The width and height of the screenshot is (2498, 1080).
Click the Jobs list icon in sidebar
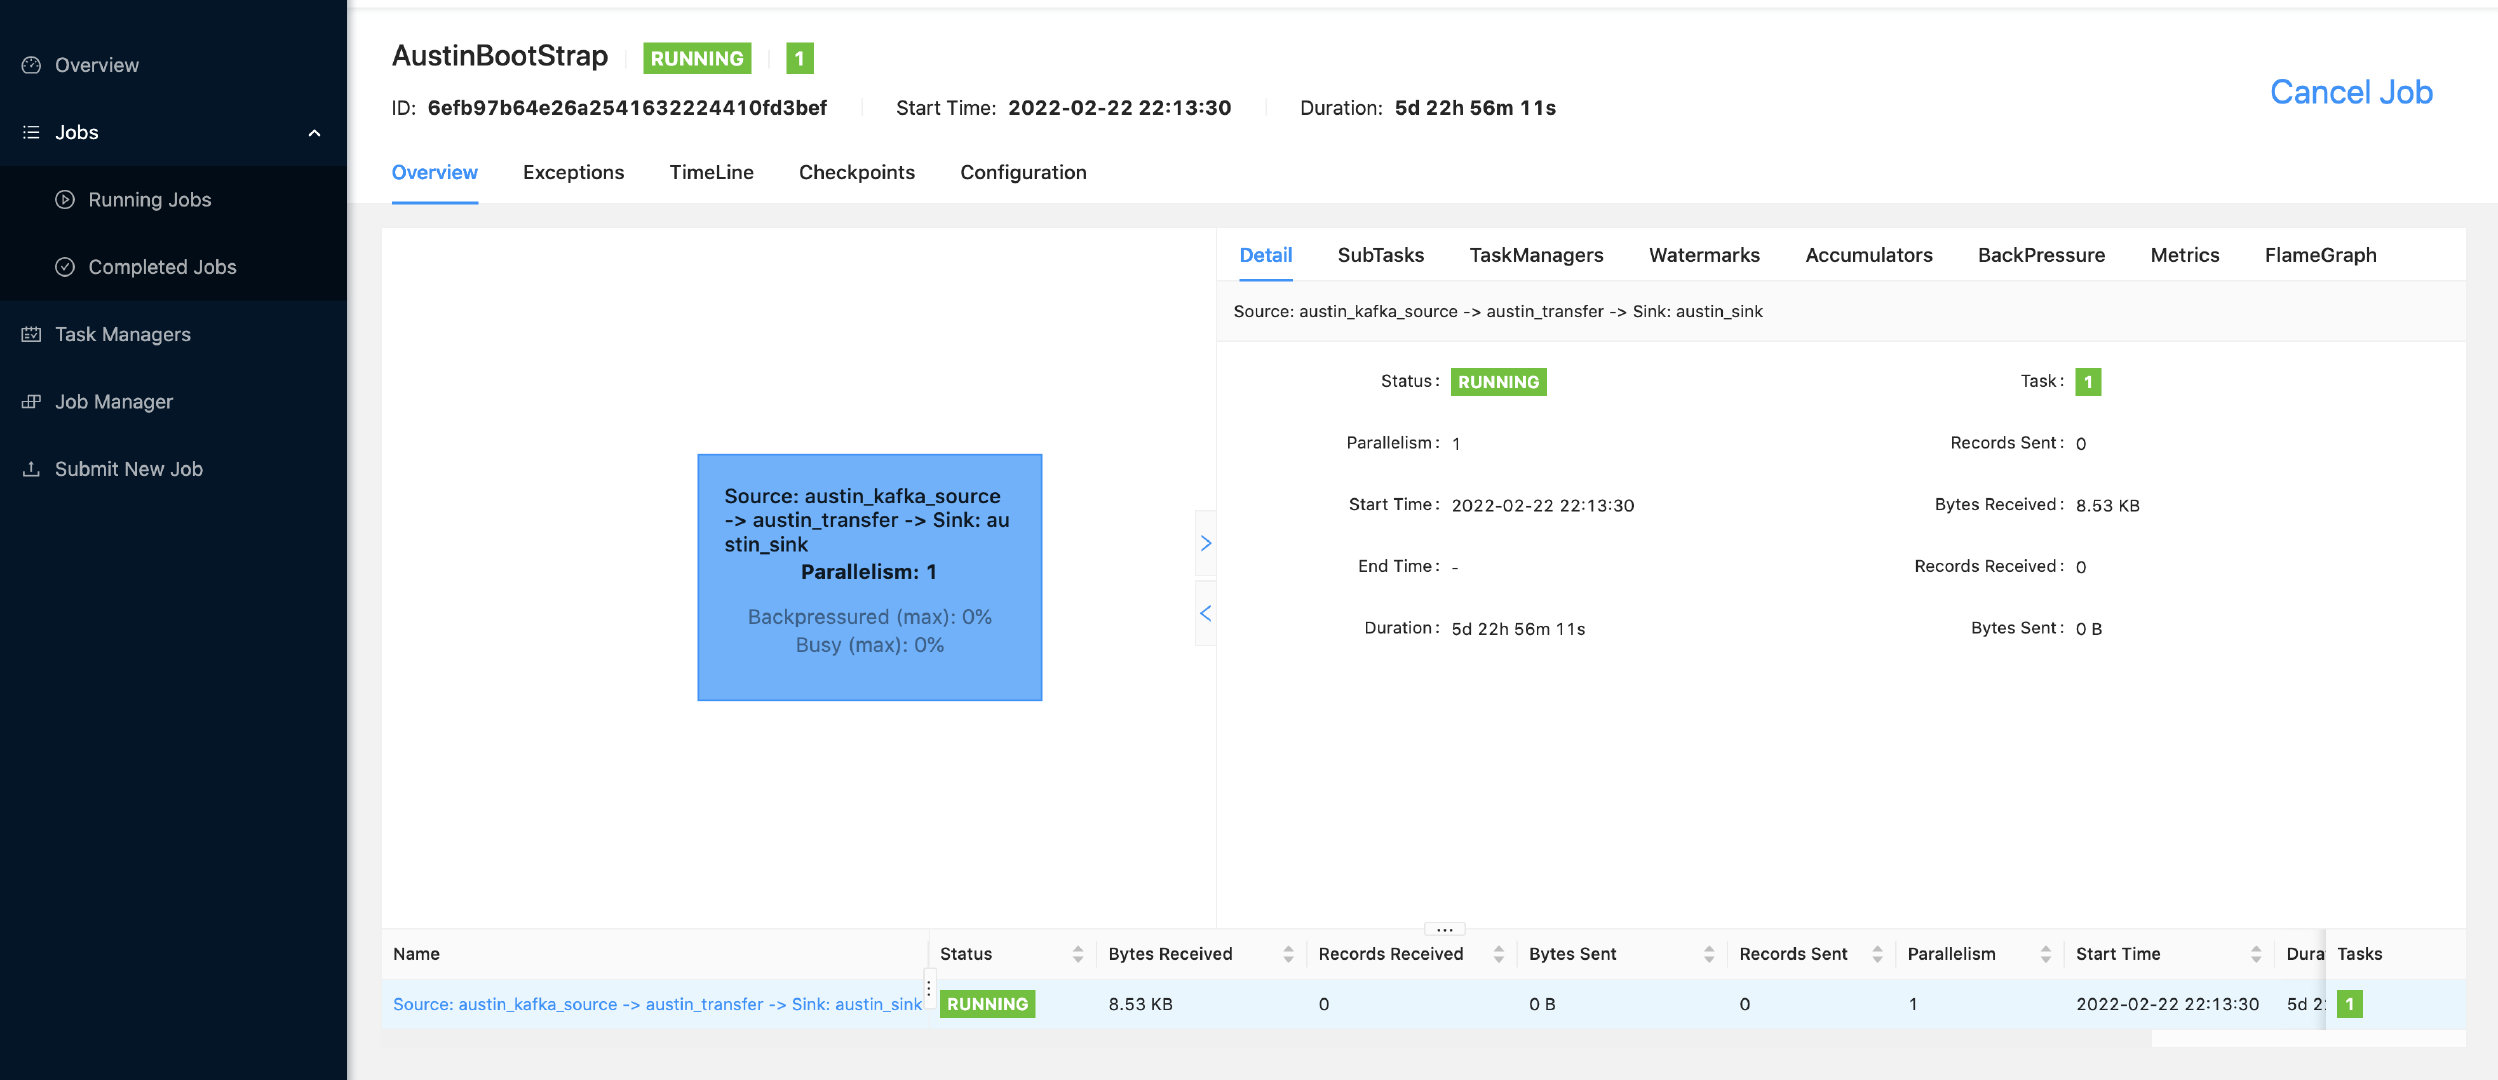click(31, 132)
